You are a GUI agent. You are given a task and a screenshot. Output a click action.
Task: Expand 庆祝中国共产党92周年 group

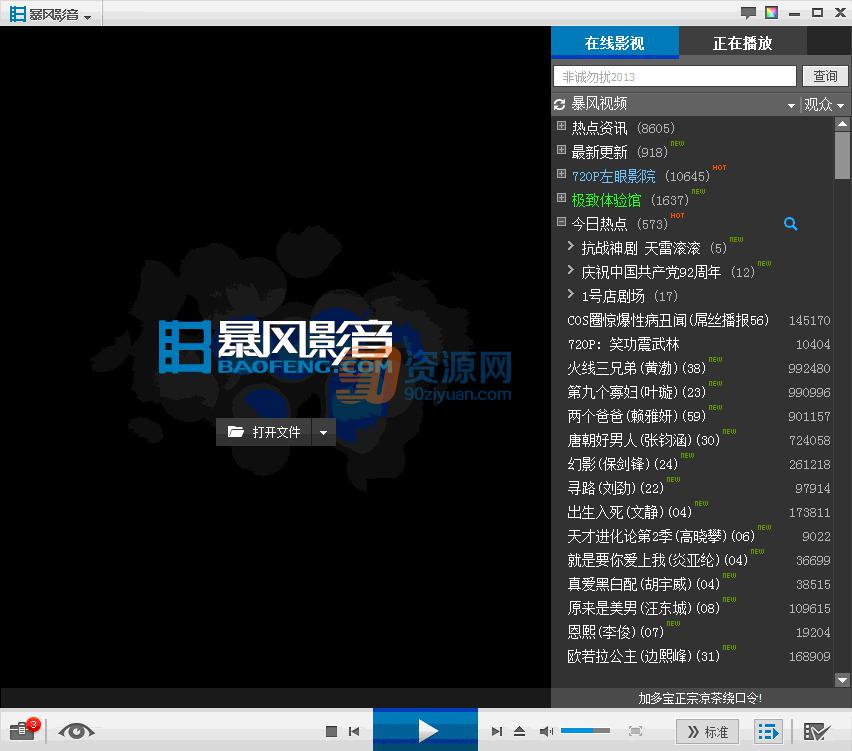click(x=571, y=270)
